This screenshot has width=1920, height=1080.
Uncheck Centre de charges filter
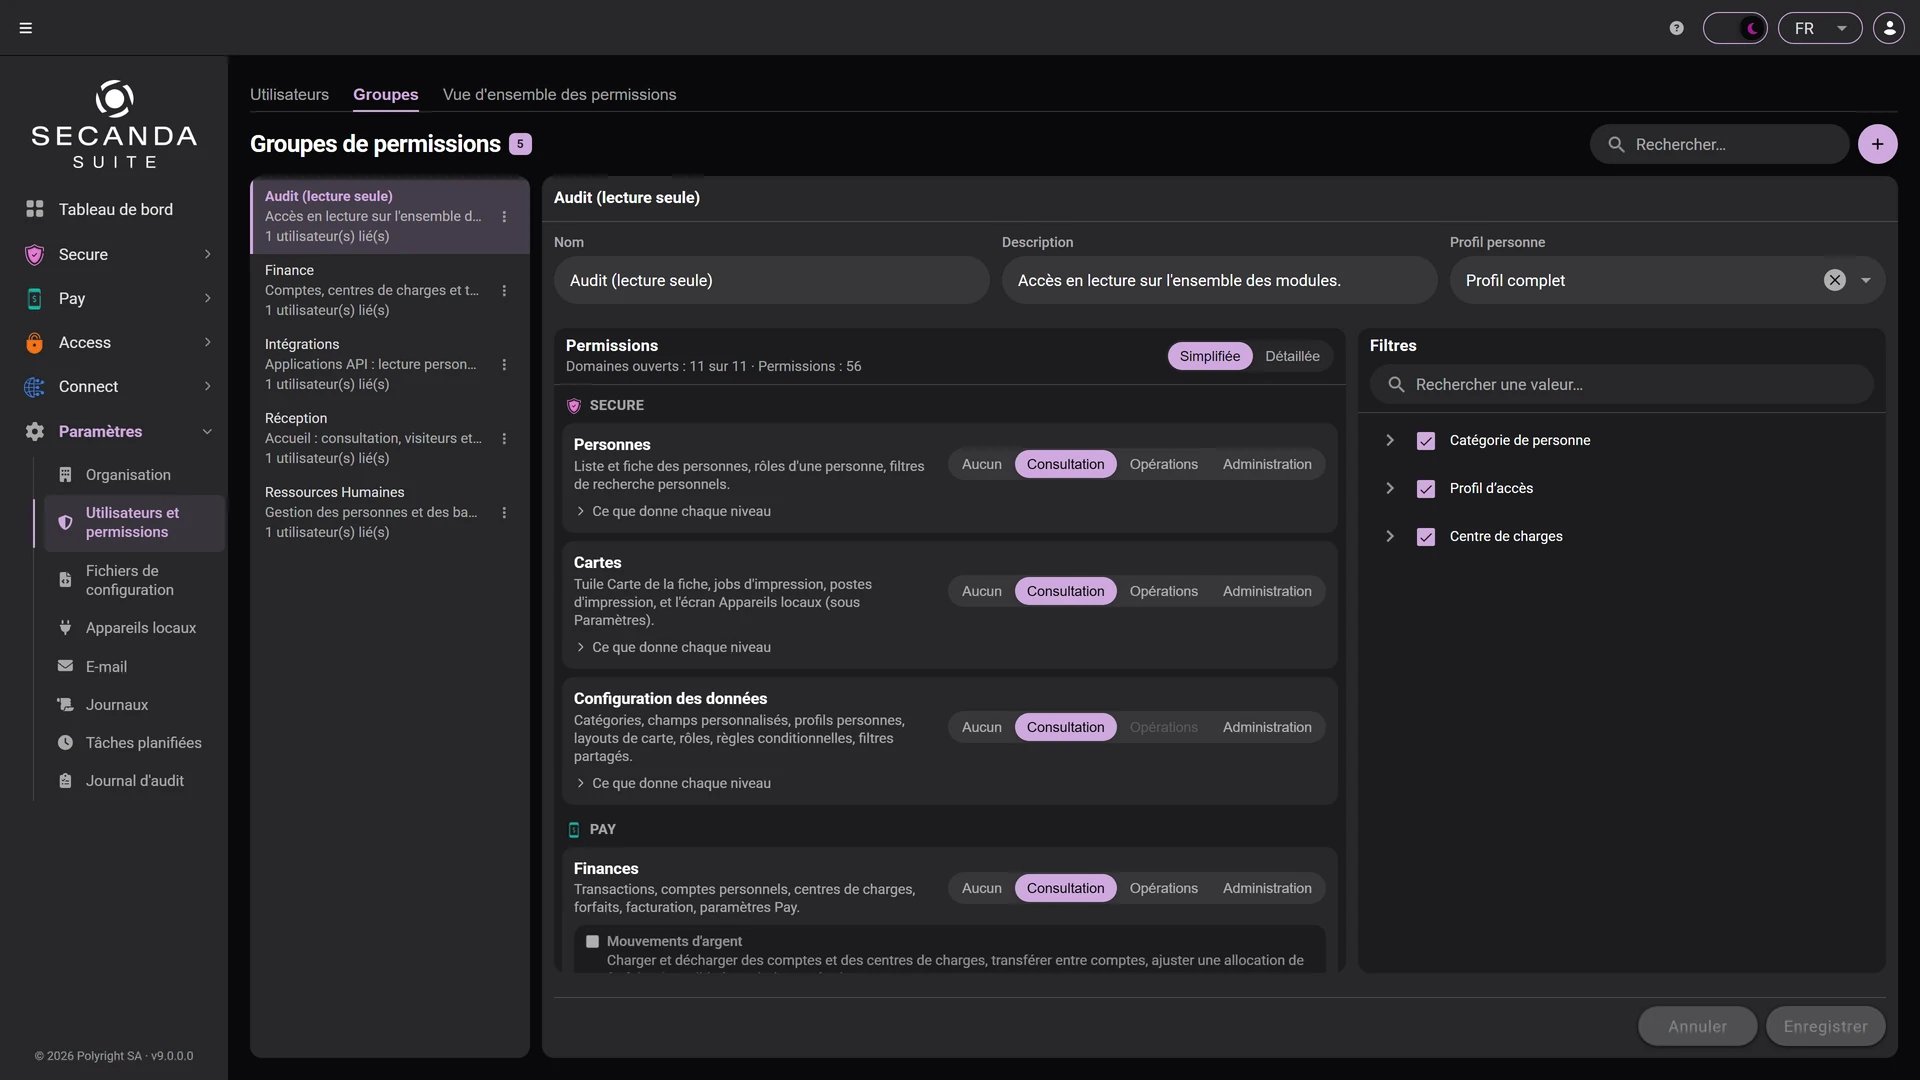1426,537
